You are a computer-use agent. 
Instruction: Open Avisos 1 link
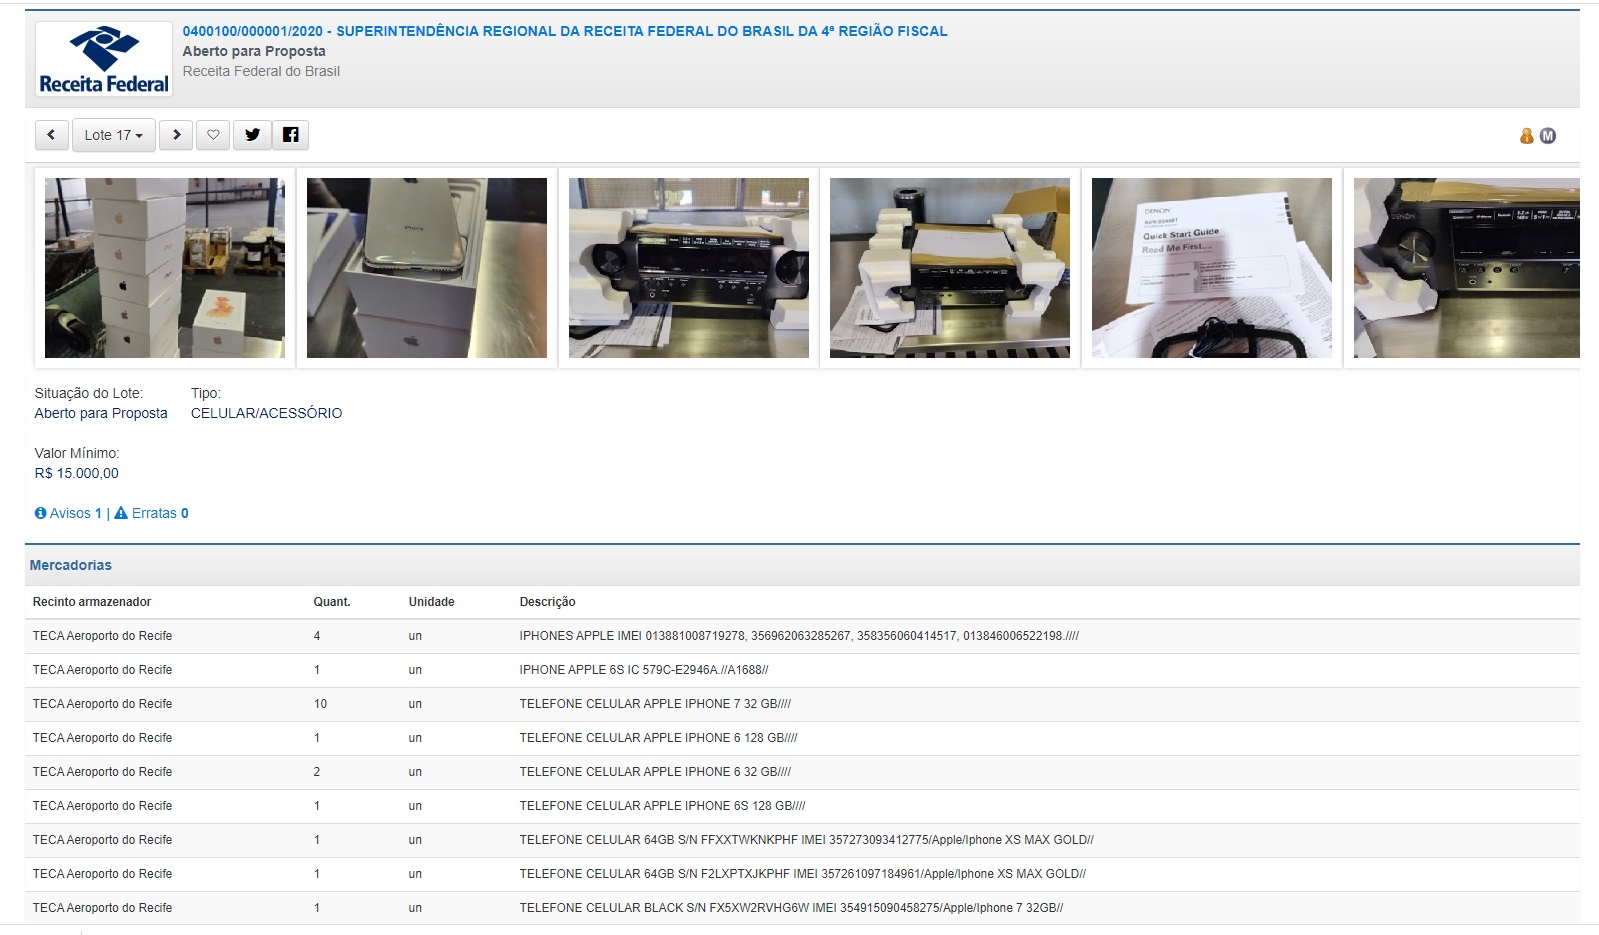(76, 513)
